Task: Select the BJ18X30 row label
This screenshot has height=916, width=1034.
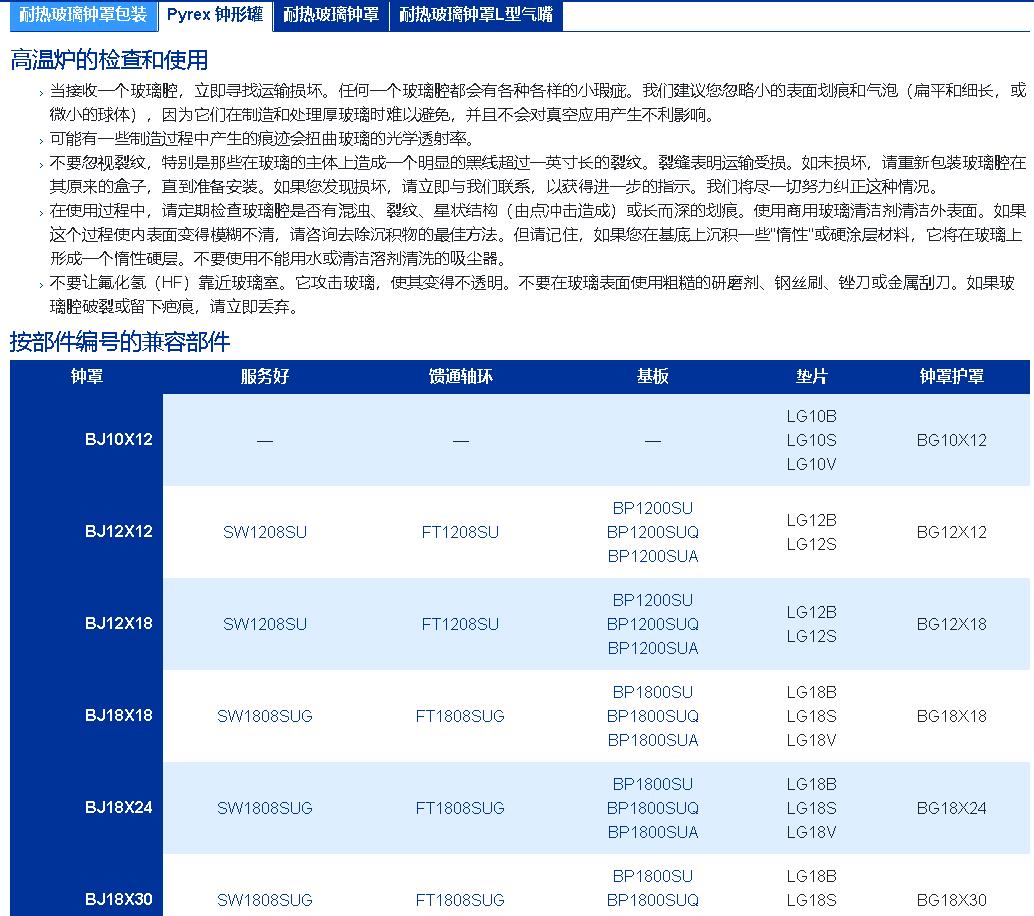Action: 119,900
